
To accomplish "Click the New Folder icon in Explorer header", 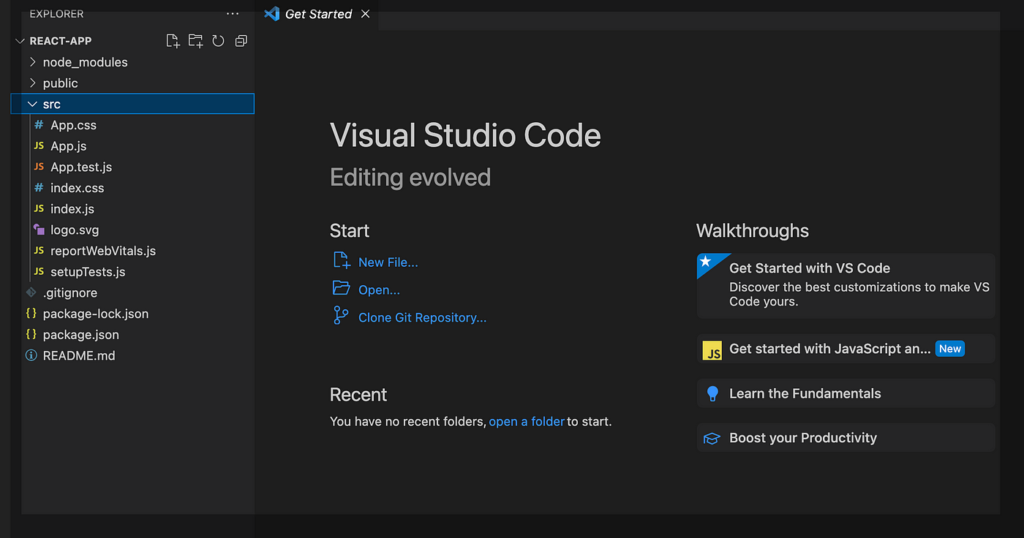I will coord(195,41).
